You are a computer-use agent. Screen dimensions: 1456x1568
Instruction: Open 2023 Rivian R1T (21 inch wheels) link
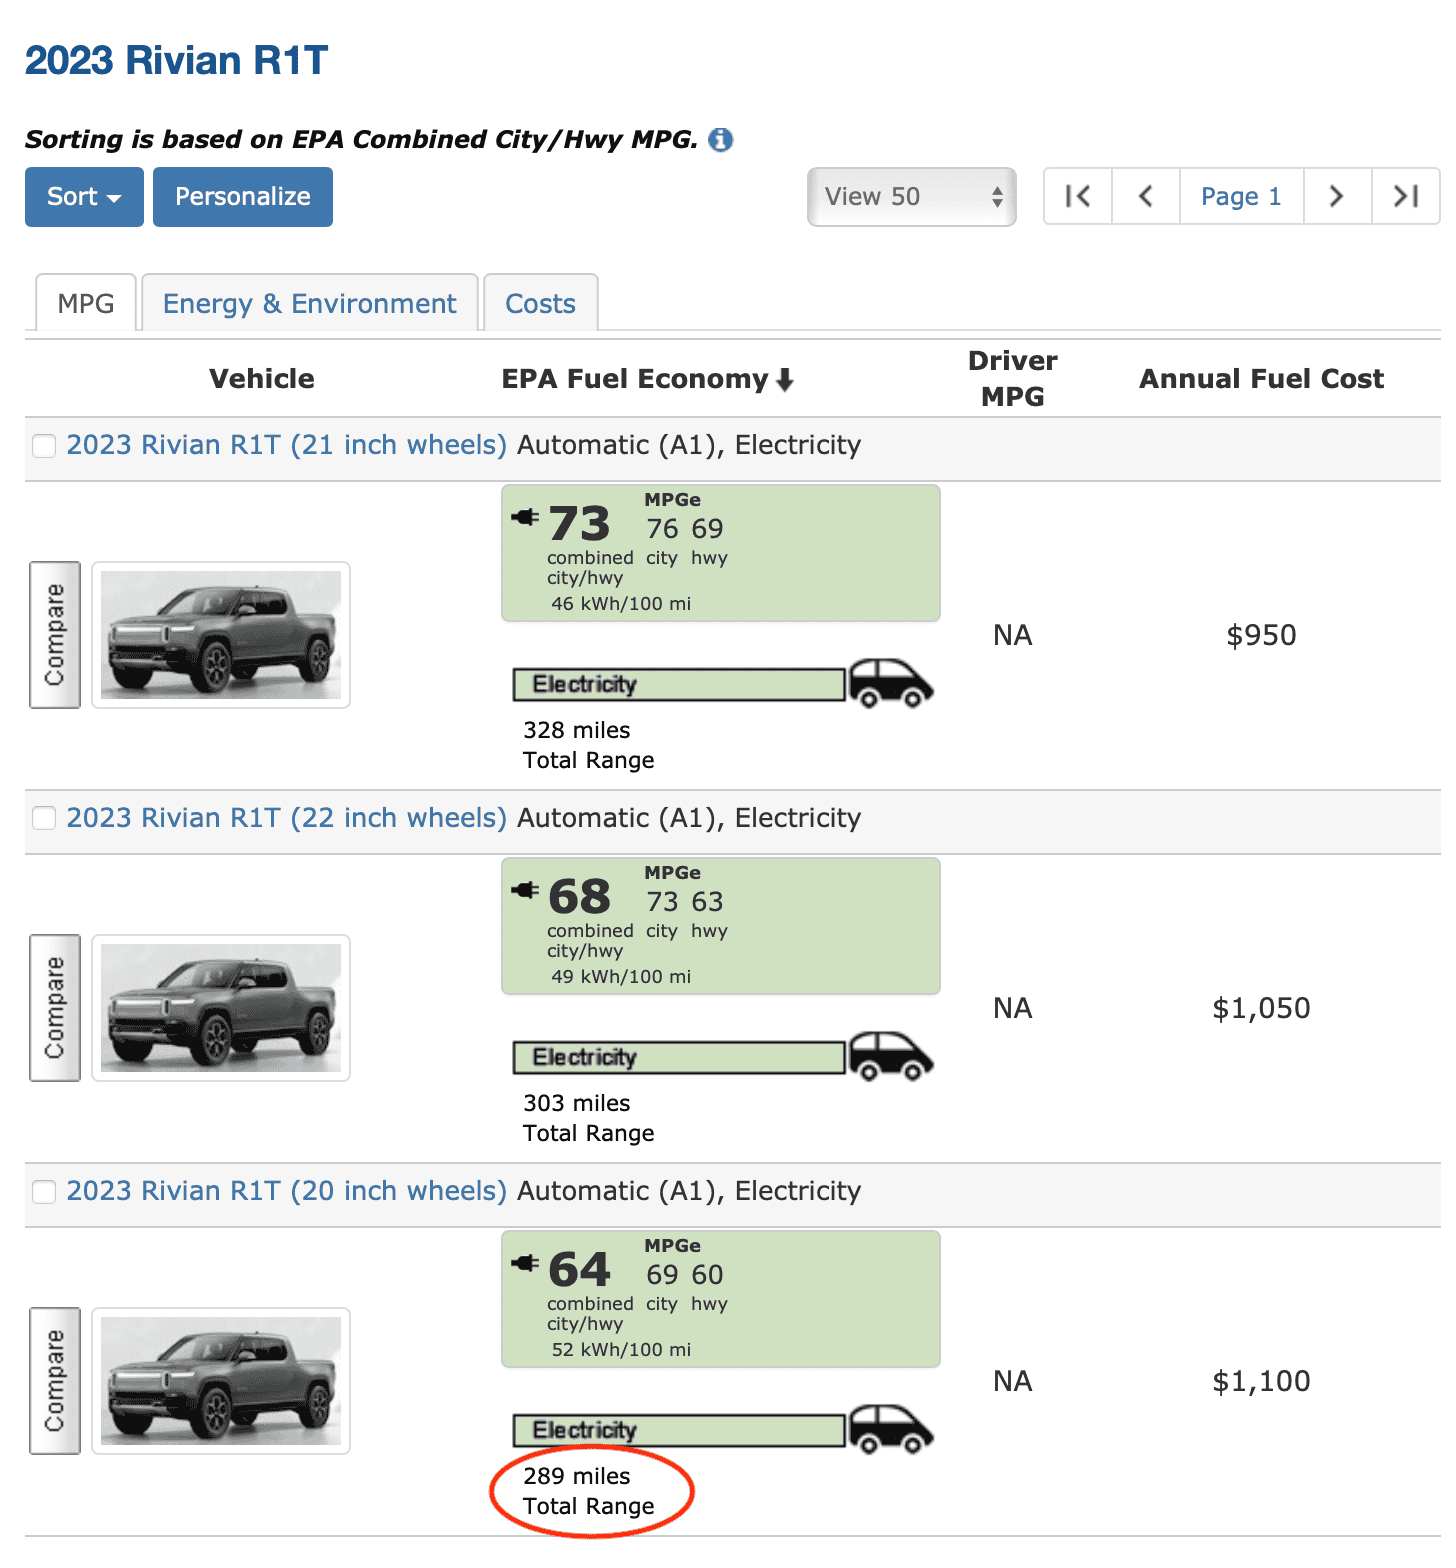287,445
